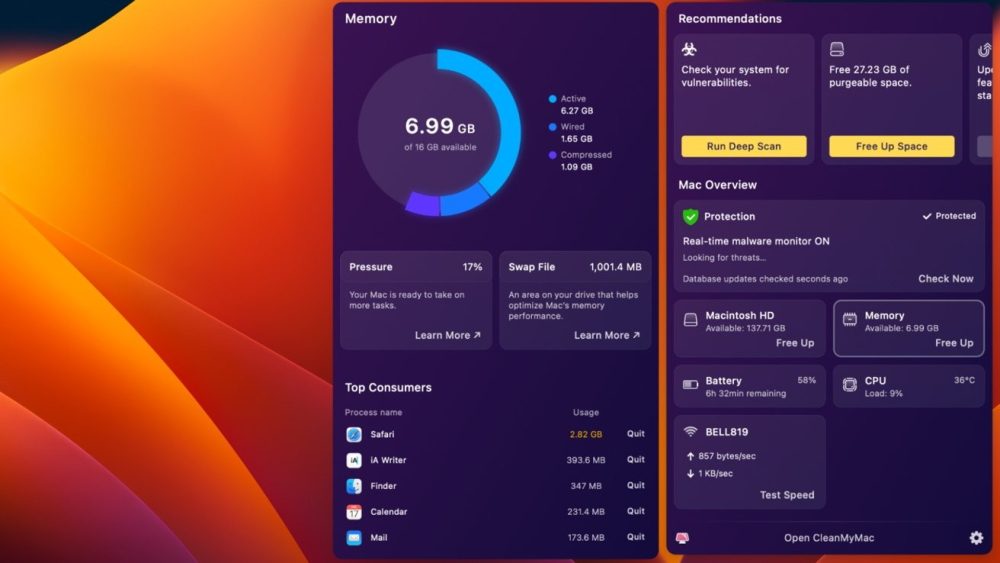1000x563 pixels.
Task: Click the green Protection shield icon
Action: (690, 217)
